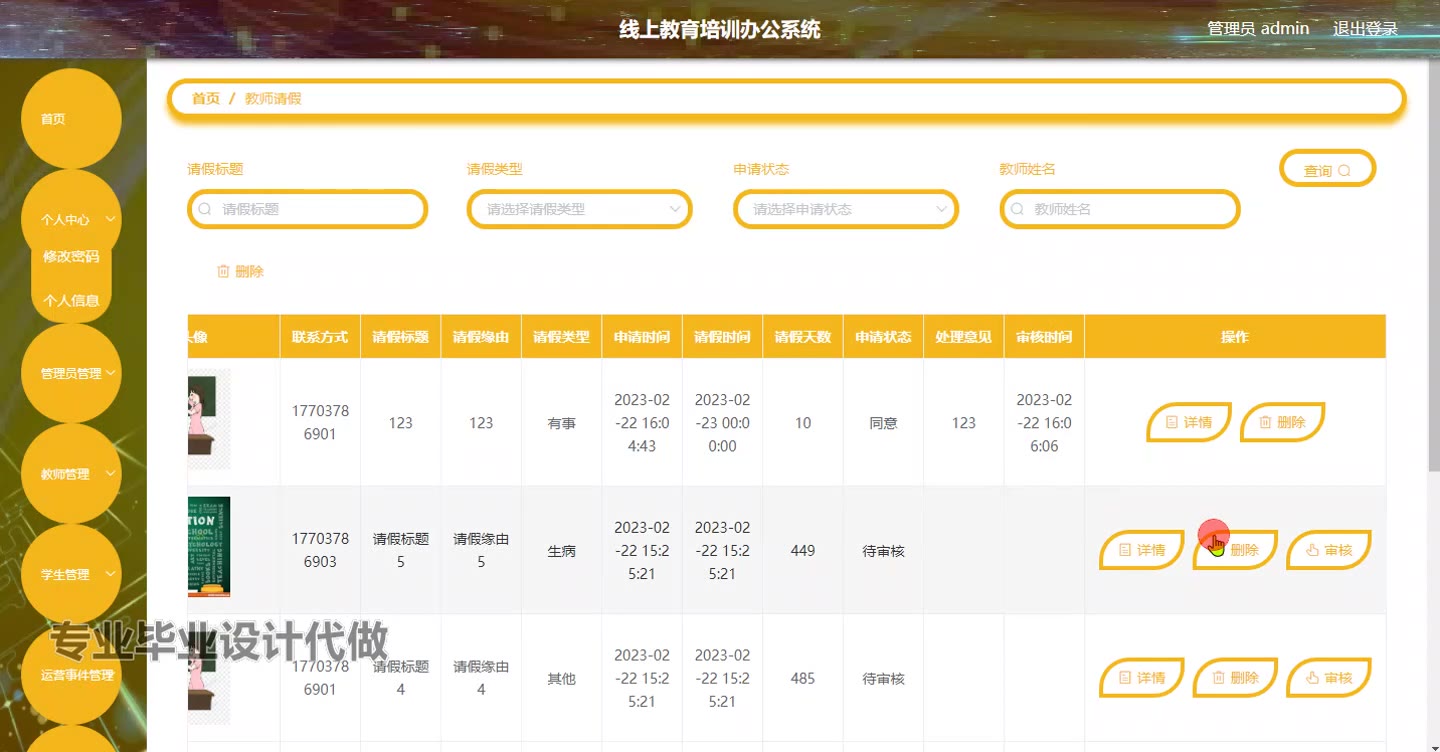The width and height of the screenshot is (1440, 752).
Task: Click the 申请状态 column header
Action: 883,337
